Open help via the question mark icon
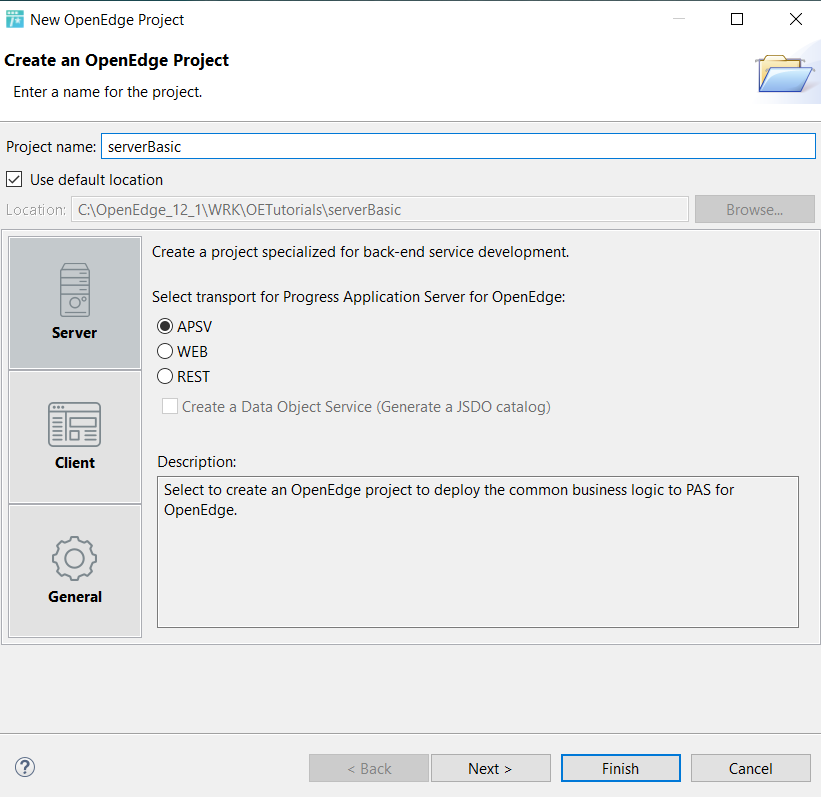Image resolution: width=821 pixels, height=797 pixels. 25,767
